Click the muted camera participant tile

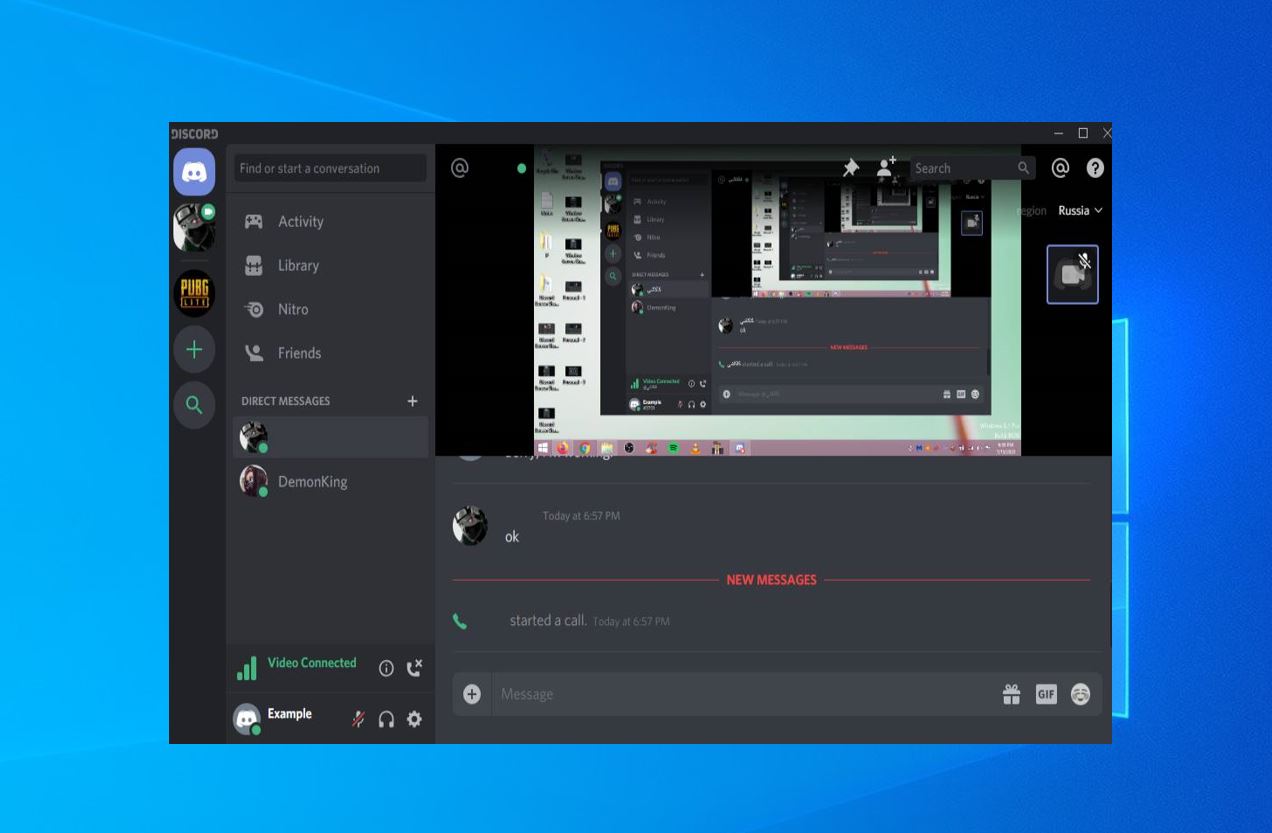(1072, 274)
